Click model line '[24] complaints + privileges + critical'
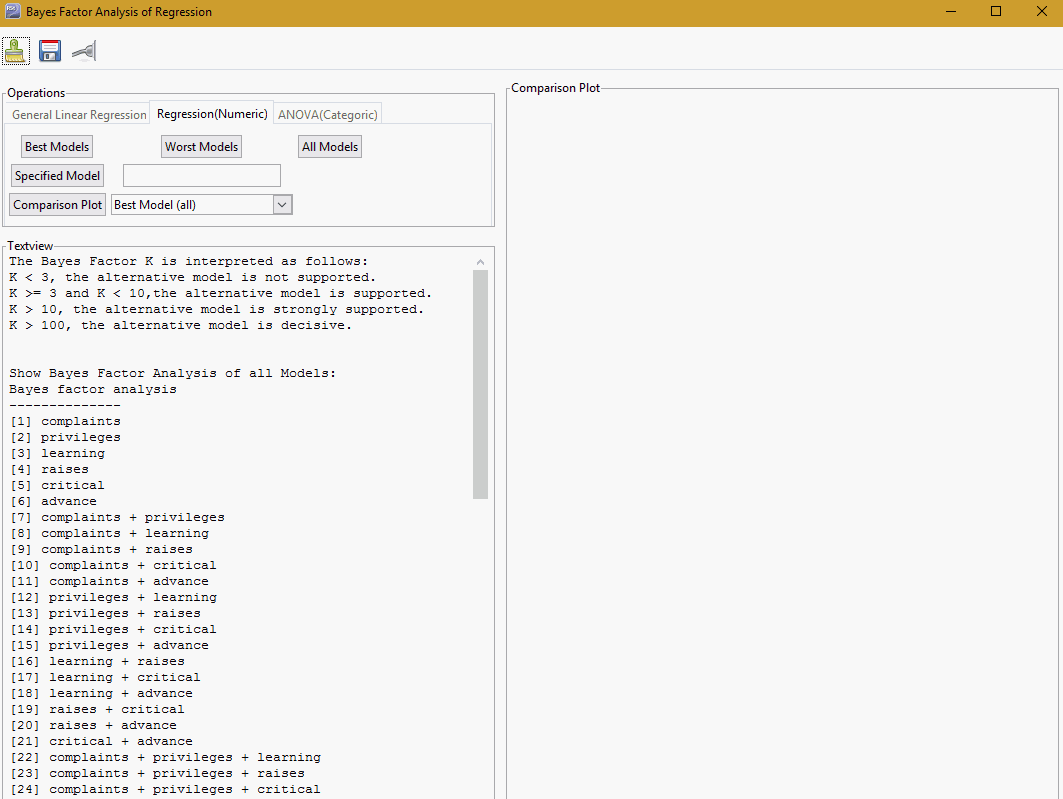Screen dimensions: 1063x799 (165, 790)
